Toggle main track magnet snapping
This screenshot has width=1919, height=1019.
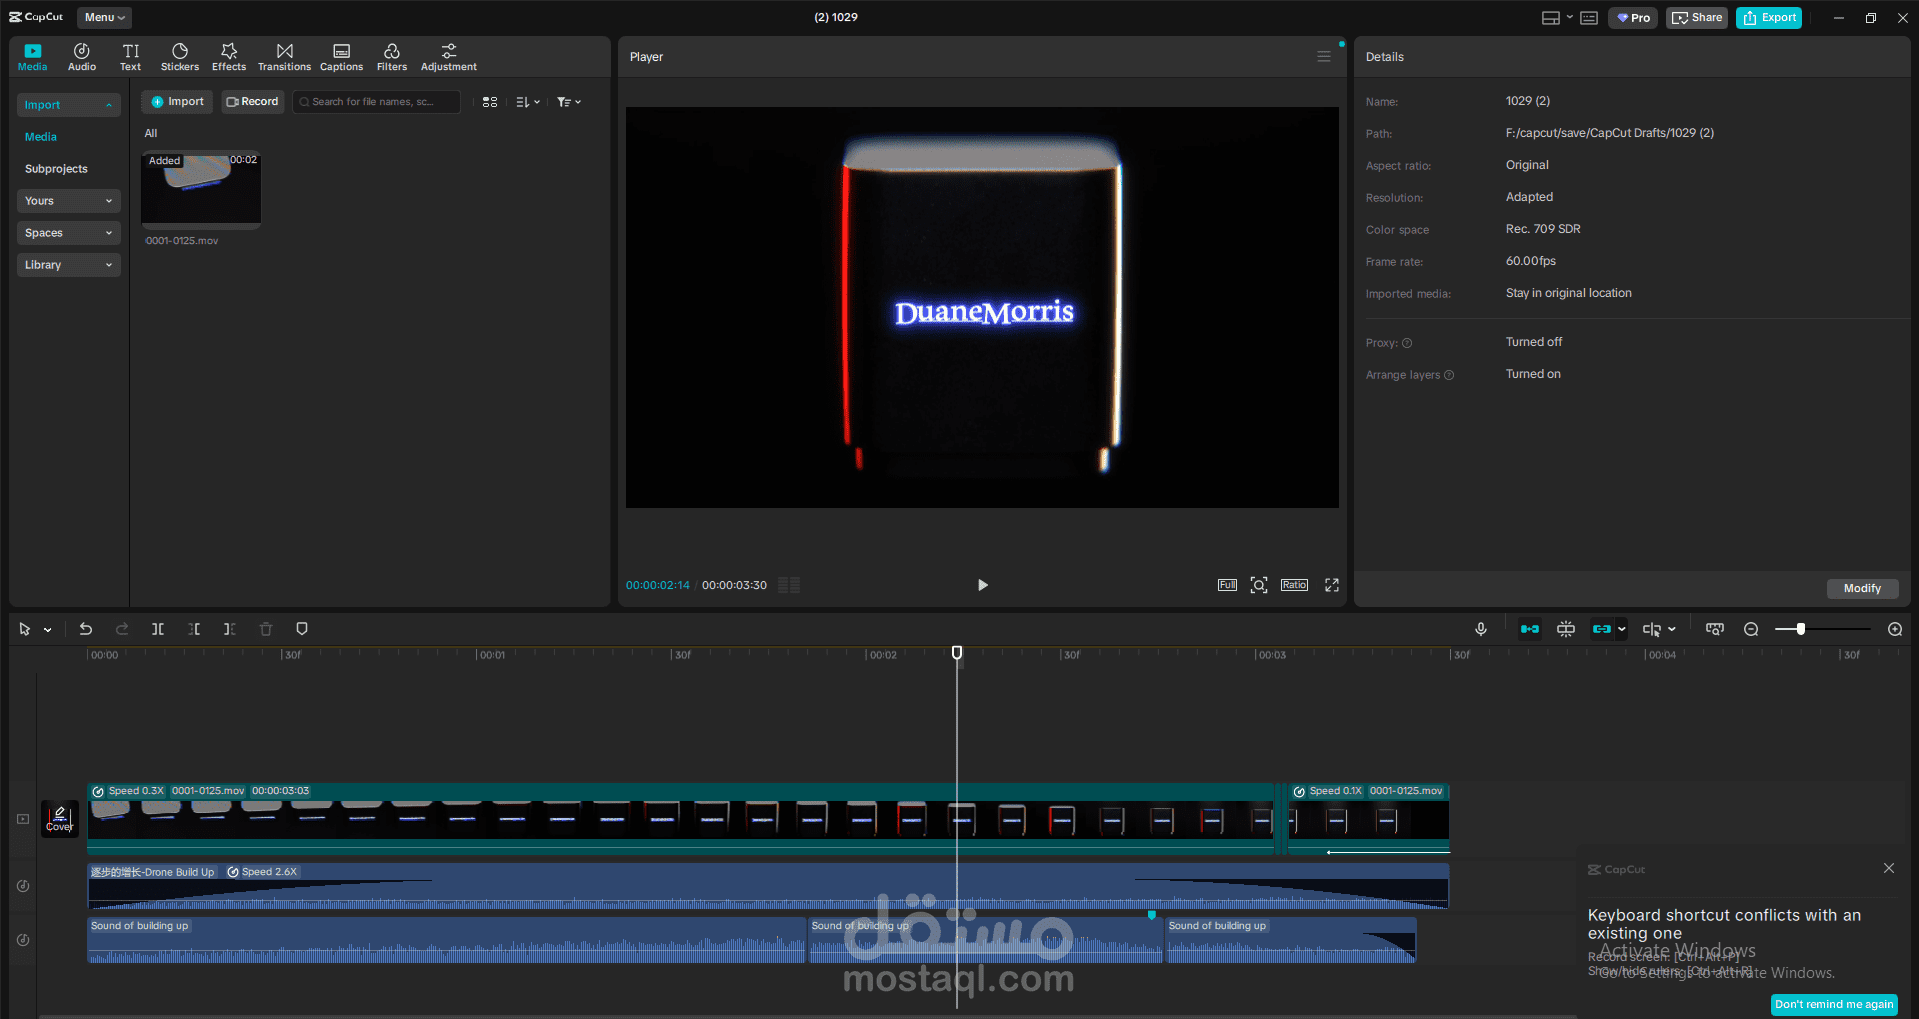point(1530,629)
